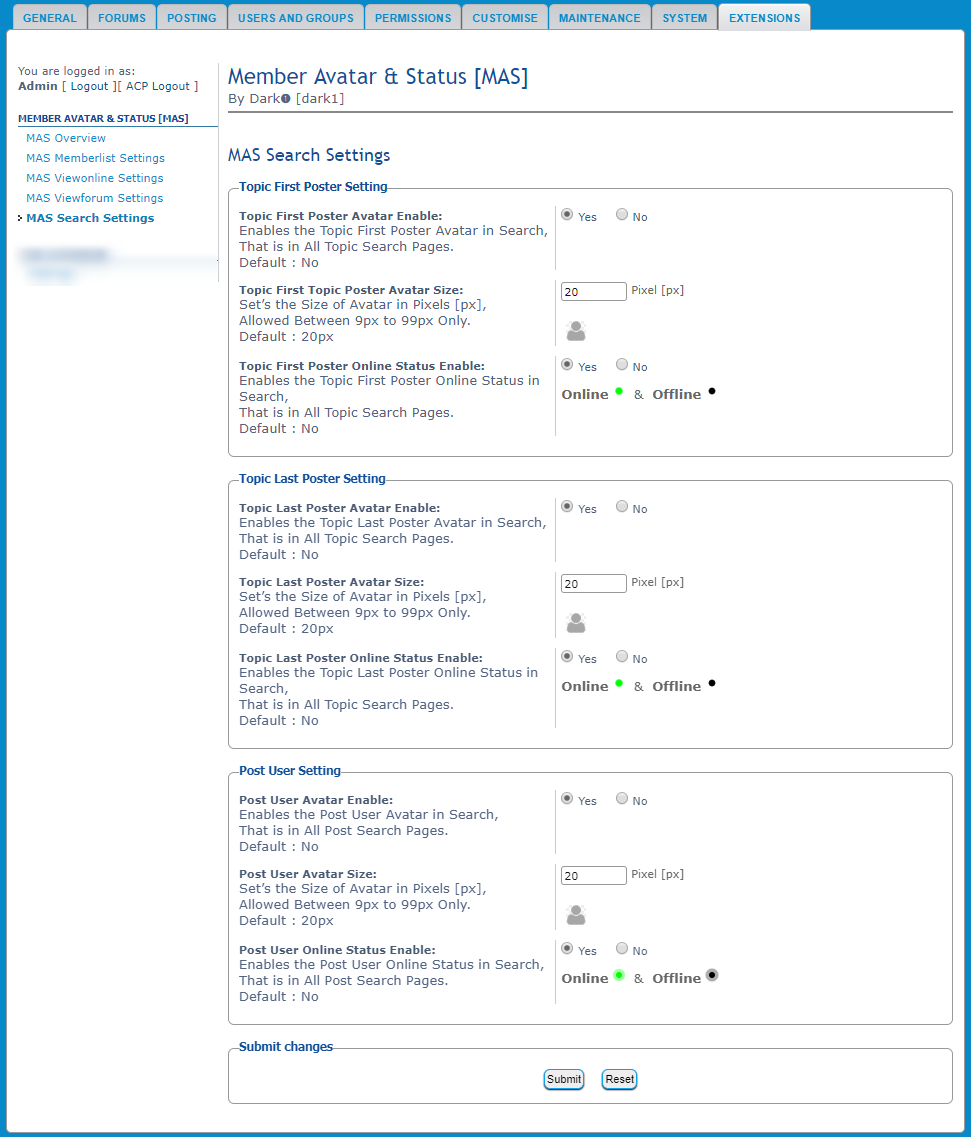Click the avatar preview icon under Topic Last Poster
Viewport: 971px width, 1137px height.
(x=575, y=623)
